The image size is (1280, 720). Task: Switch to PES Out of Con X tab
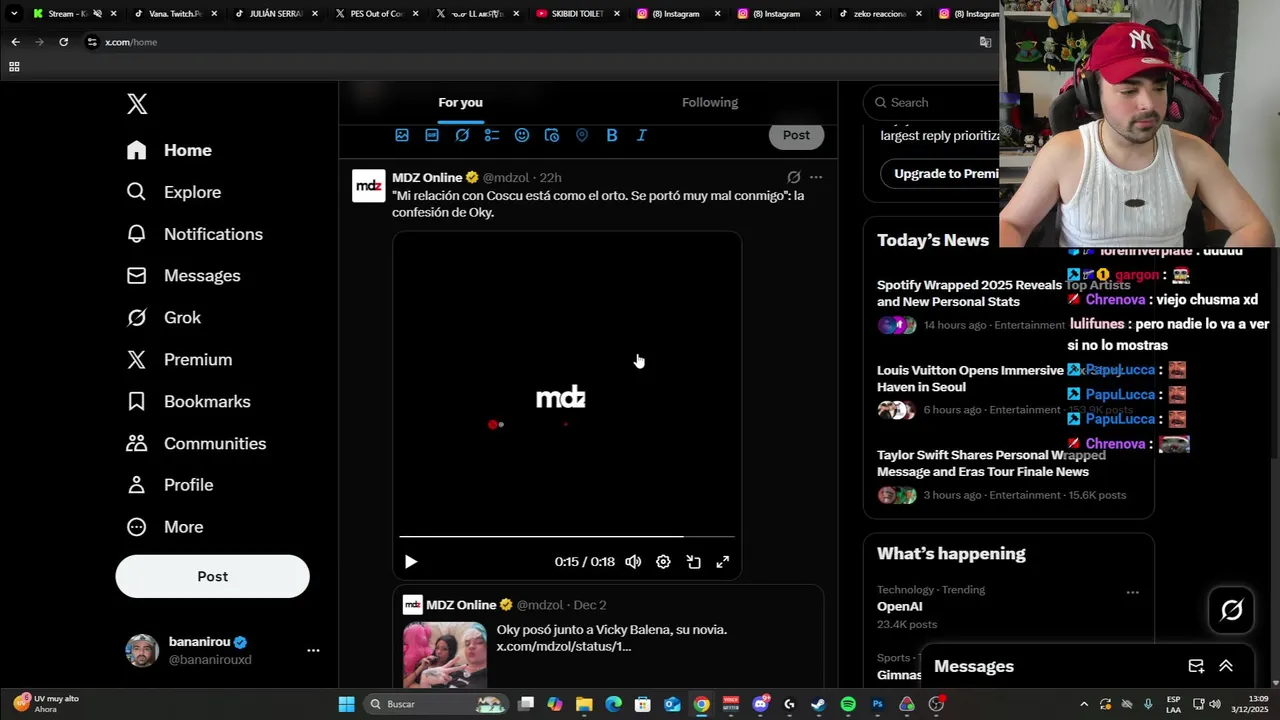[x=374, y=14]
